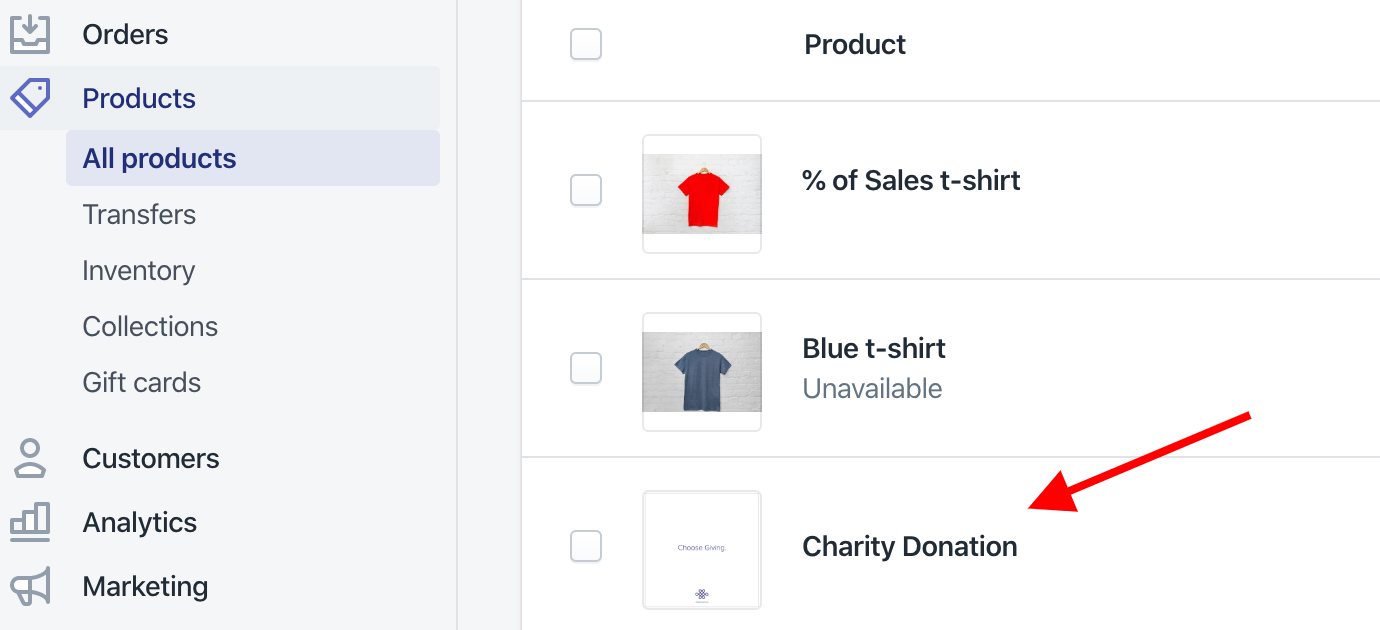Click the Analytics bar chart icon
This screenshot has height=630, width=1380.
click(x=30, y=522)
